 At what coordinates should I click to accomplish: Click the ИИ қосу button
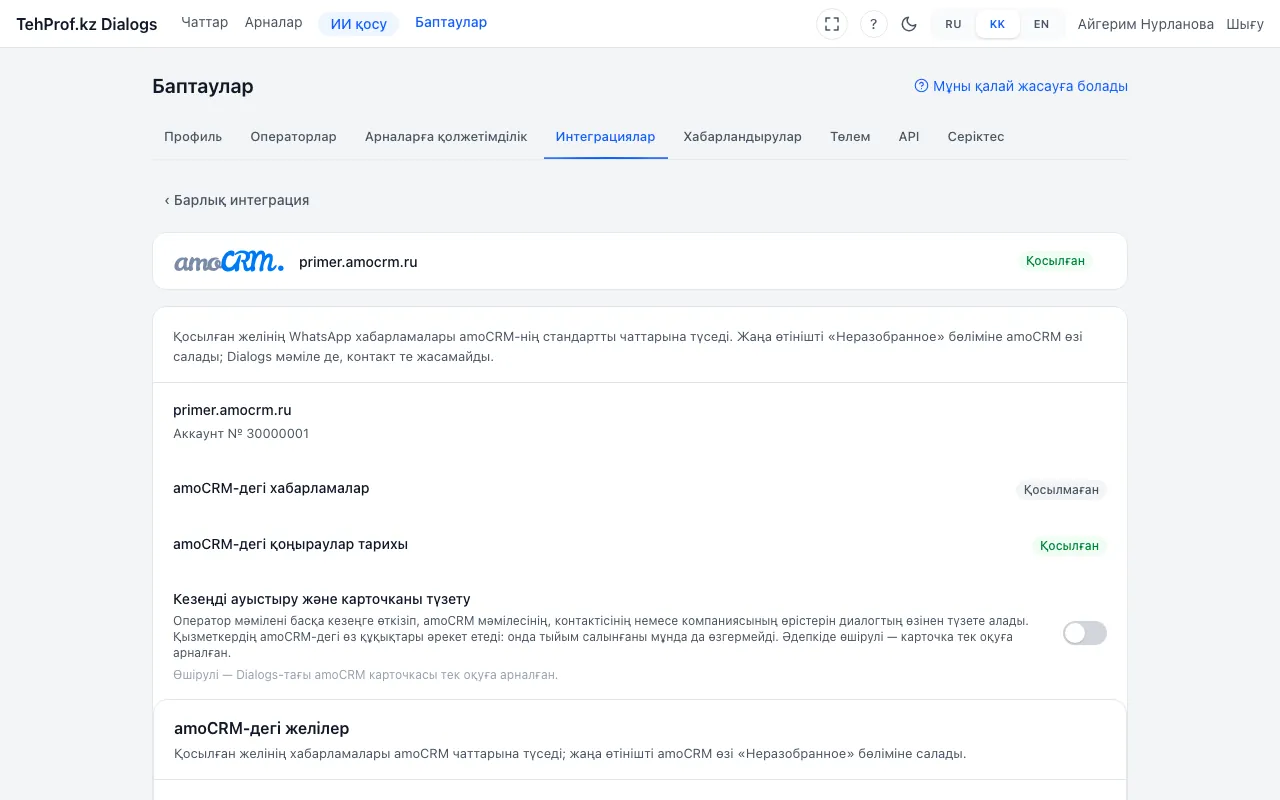point(359,24)
